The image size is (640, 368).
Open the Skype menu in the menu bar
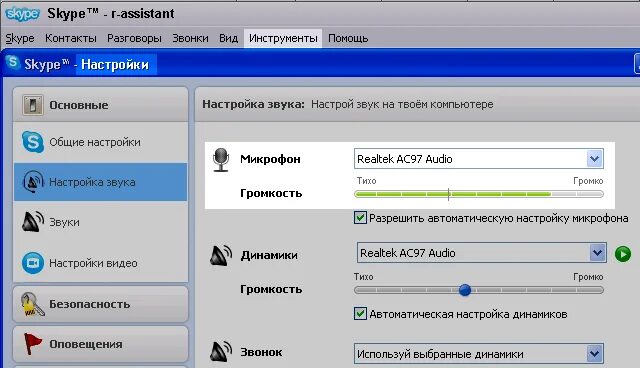[x=20, y=38]
